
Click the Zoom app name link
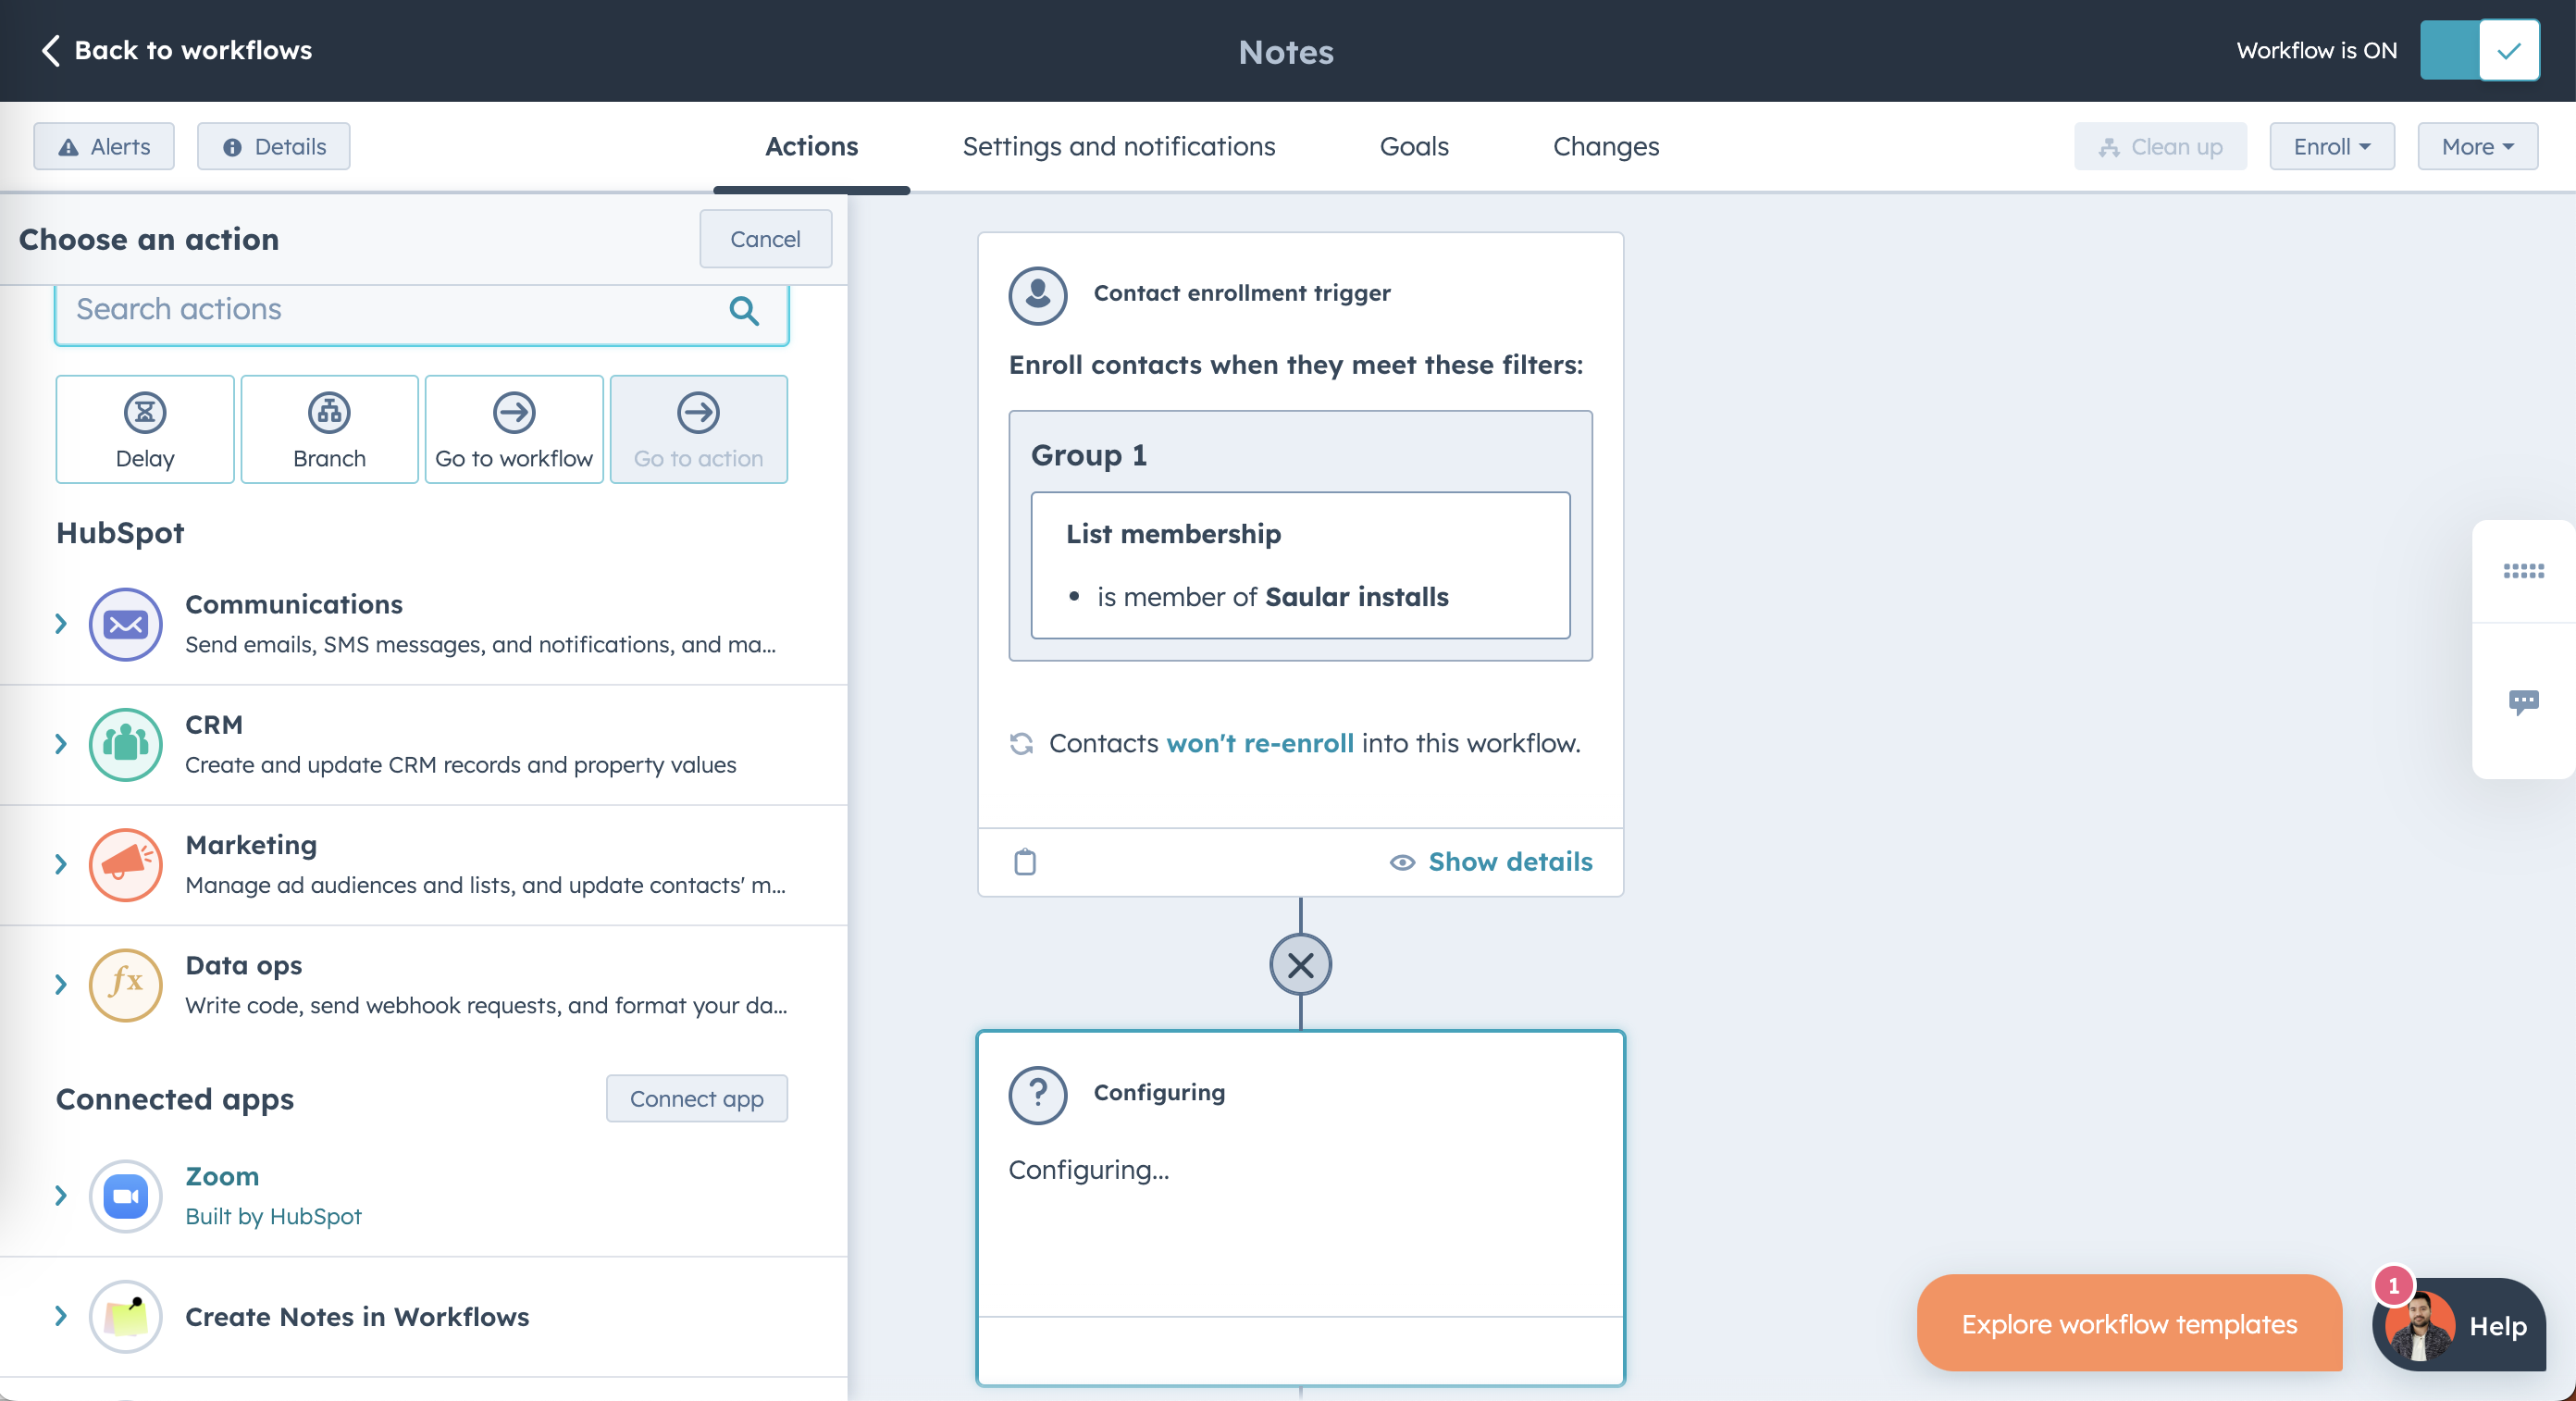[x=222, y=1176]
